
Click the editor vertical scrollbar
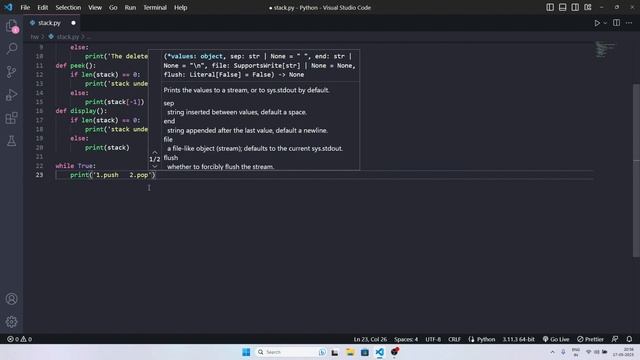tap(636, 171)
